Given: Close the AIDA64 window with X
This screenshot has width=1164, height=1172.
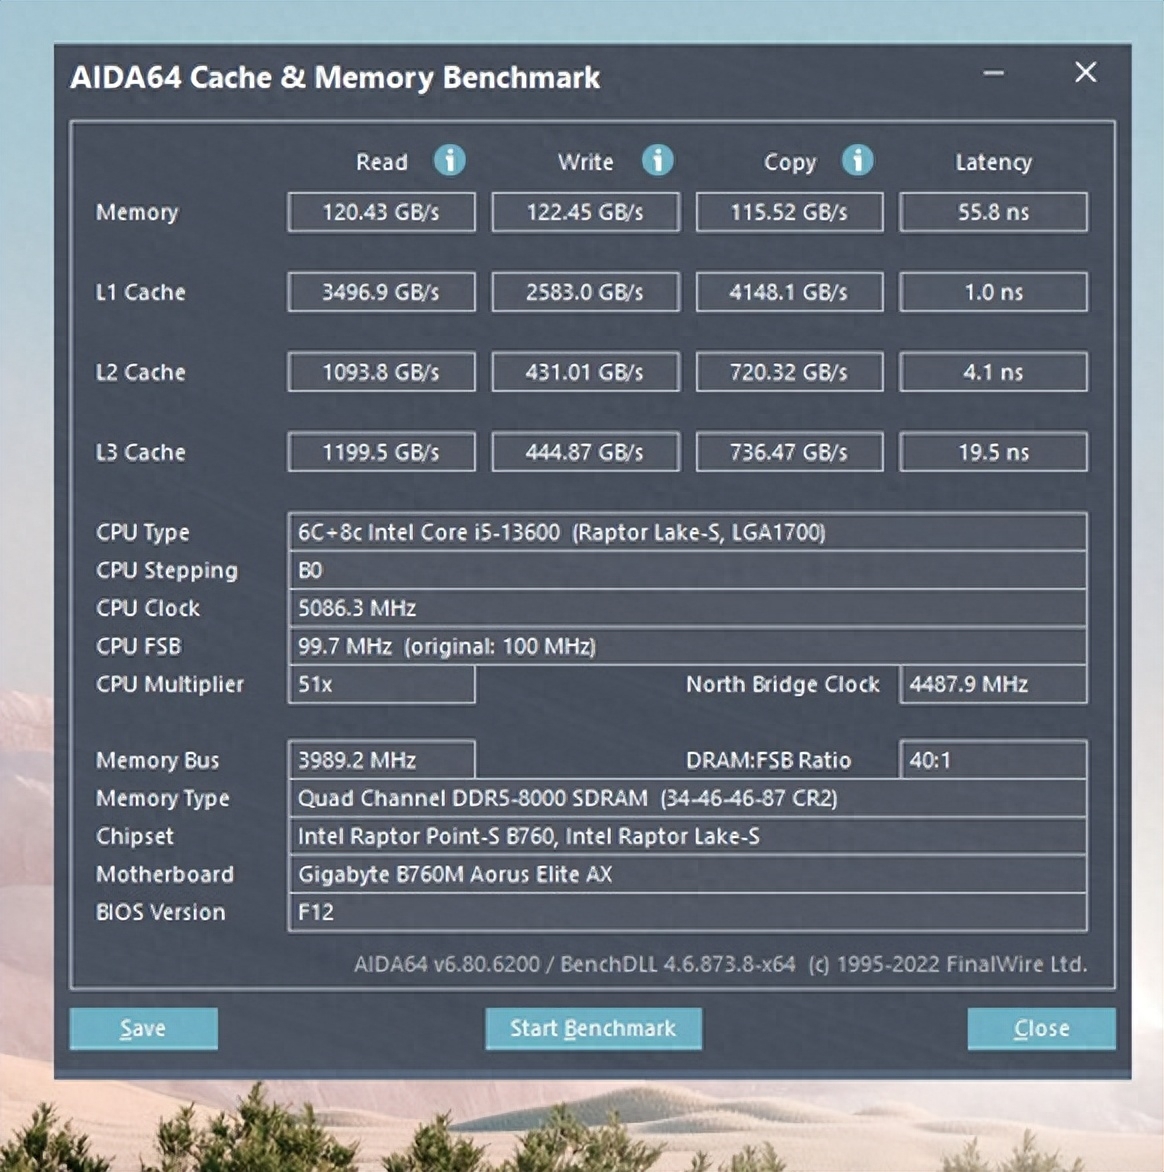Looking at the screenshot, I should point(1086,73).
